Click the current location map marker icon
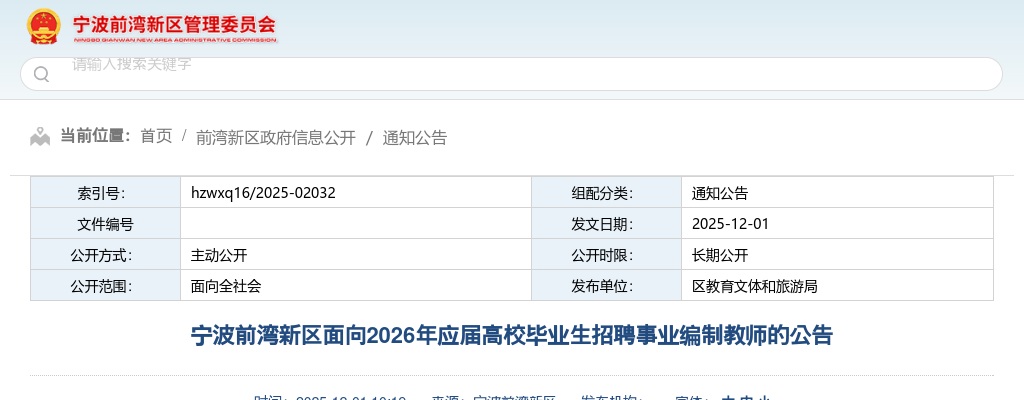 pyautogui.click(x=40, y=137)
